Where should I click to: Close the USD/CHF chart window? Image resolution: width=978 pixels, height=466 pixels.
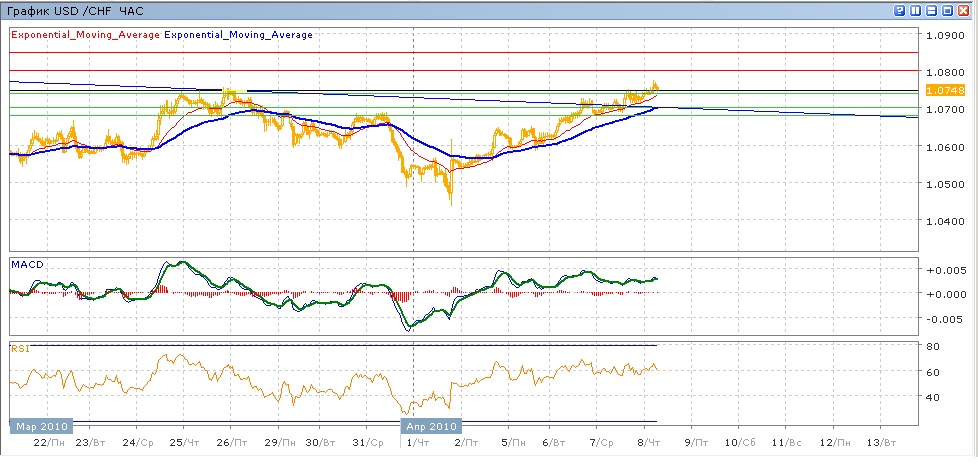tap(965, 11)
